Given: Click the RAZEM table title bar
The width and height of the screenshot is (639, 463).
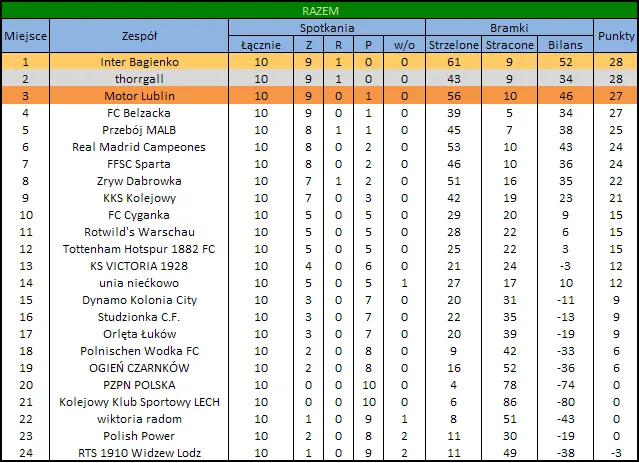Looking at the screenshot, I should pyautogui.click(x=319, y=10).
